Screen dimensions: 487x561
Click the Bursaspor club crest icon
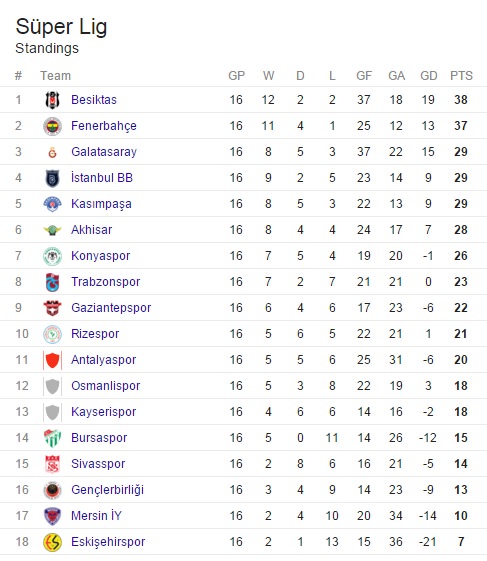click(x=52, y=438)
